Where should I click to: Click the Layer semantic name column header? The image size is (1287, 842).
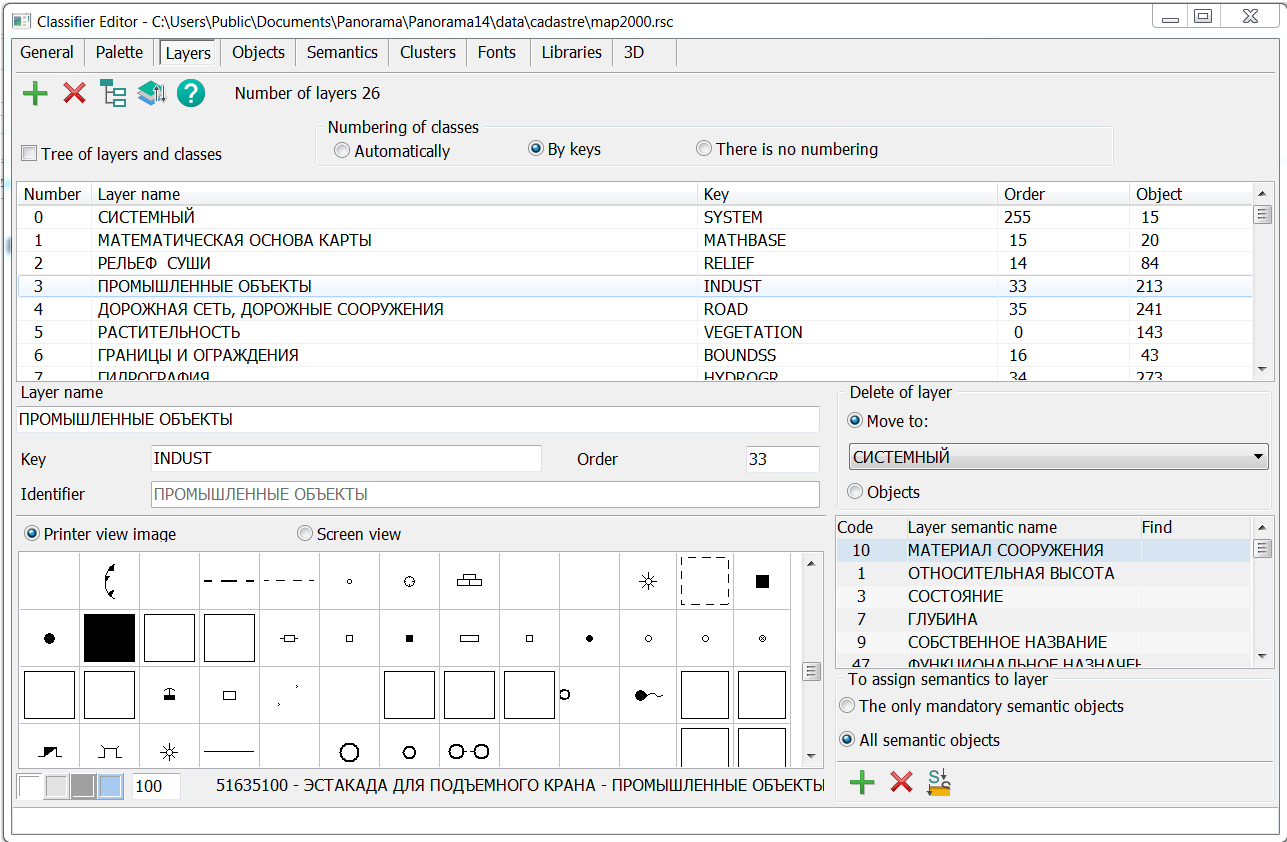(1021, 527)
